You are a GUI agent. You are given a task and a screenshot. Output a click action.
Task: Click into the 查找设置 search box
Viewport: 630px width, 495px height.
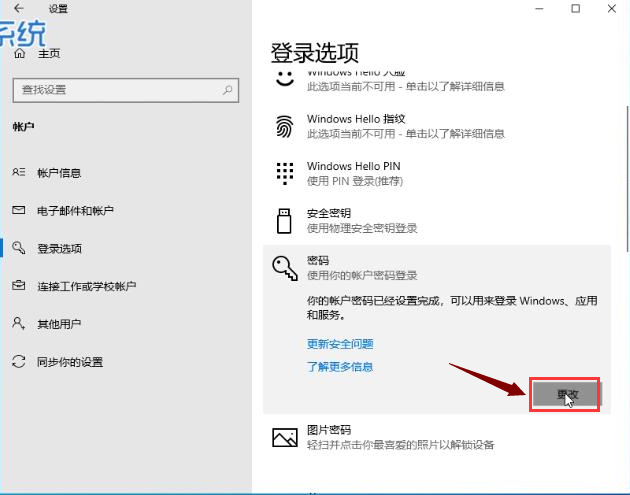115,90
